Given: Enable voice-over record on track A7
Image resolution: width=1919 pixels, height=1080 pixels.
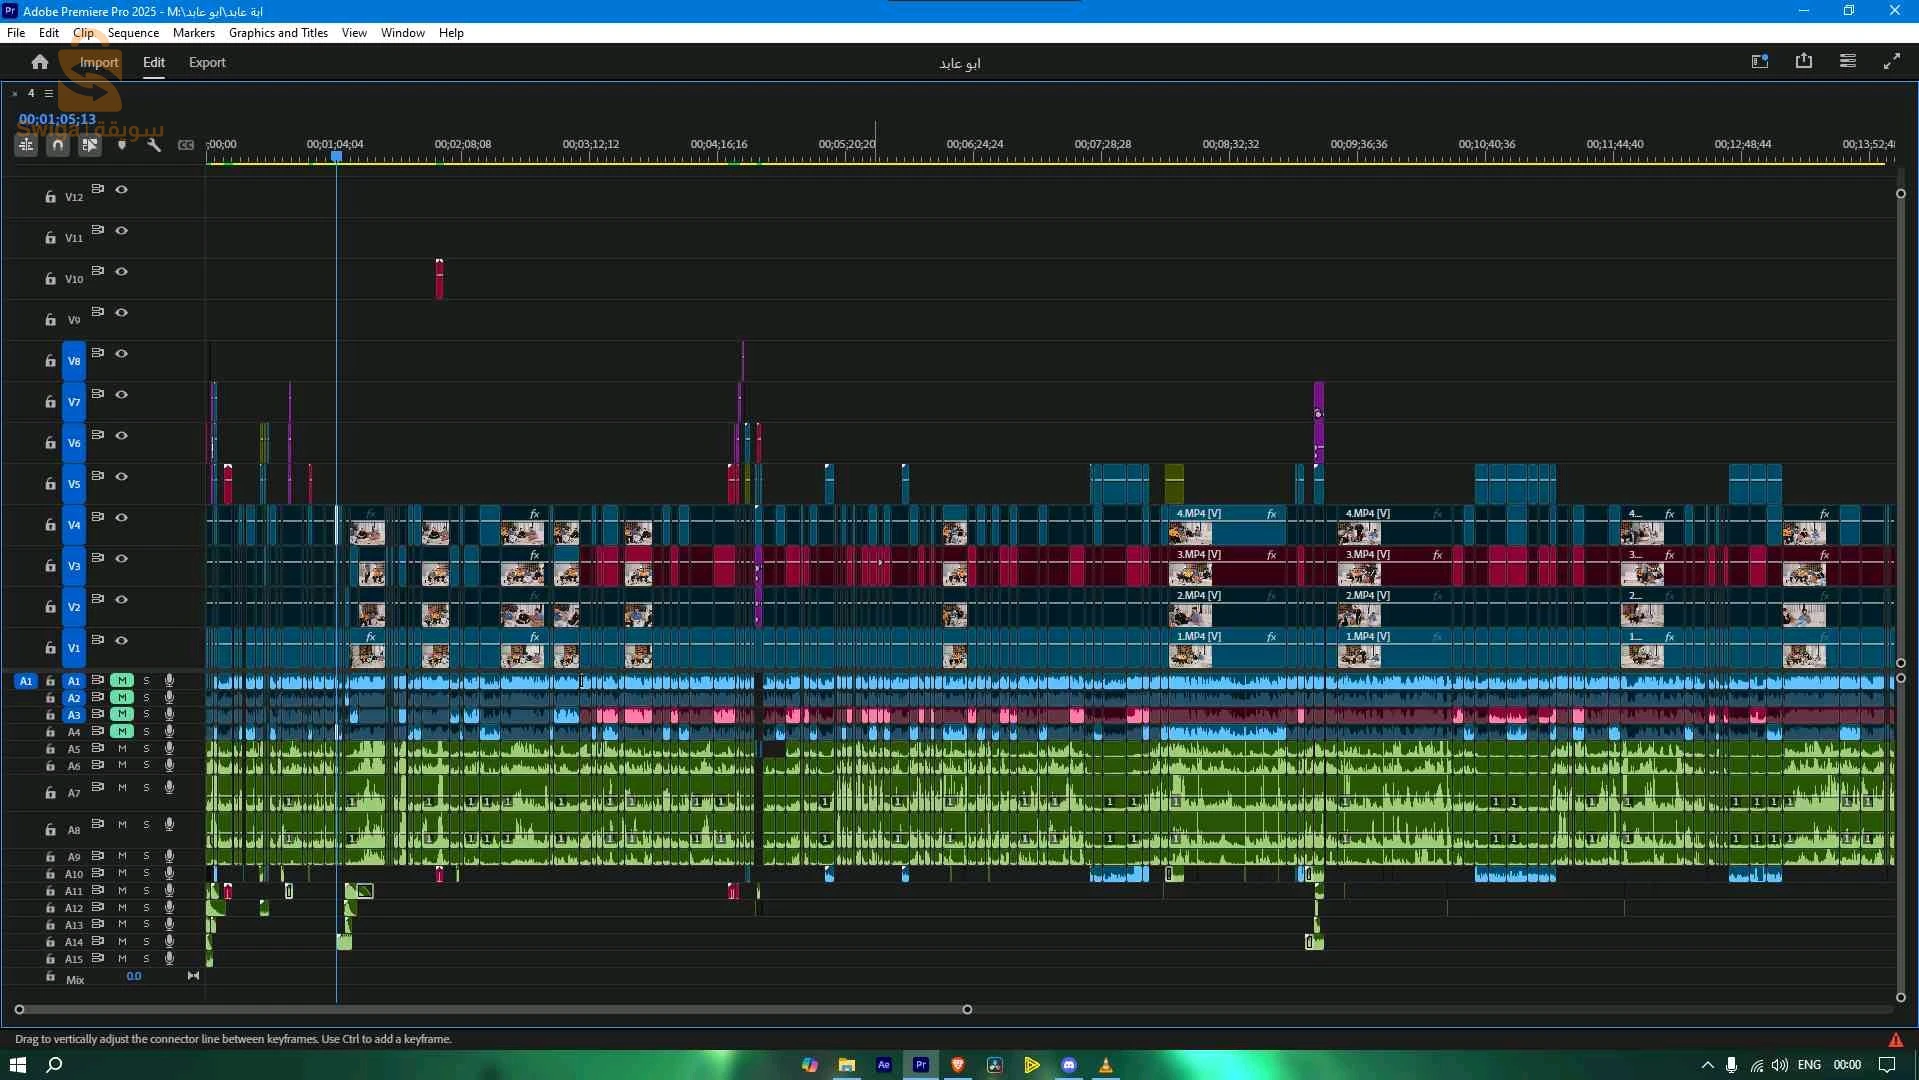Looking at the screenshot, I should tap(169, 788).
